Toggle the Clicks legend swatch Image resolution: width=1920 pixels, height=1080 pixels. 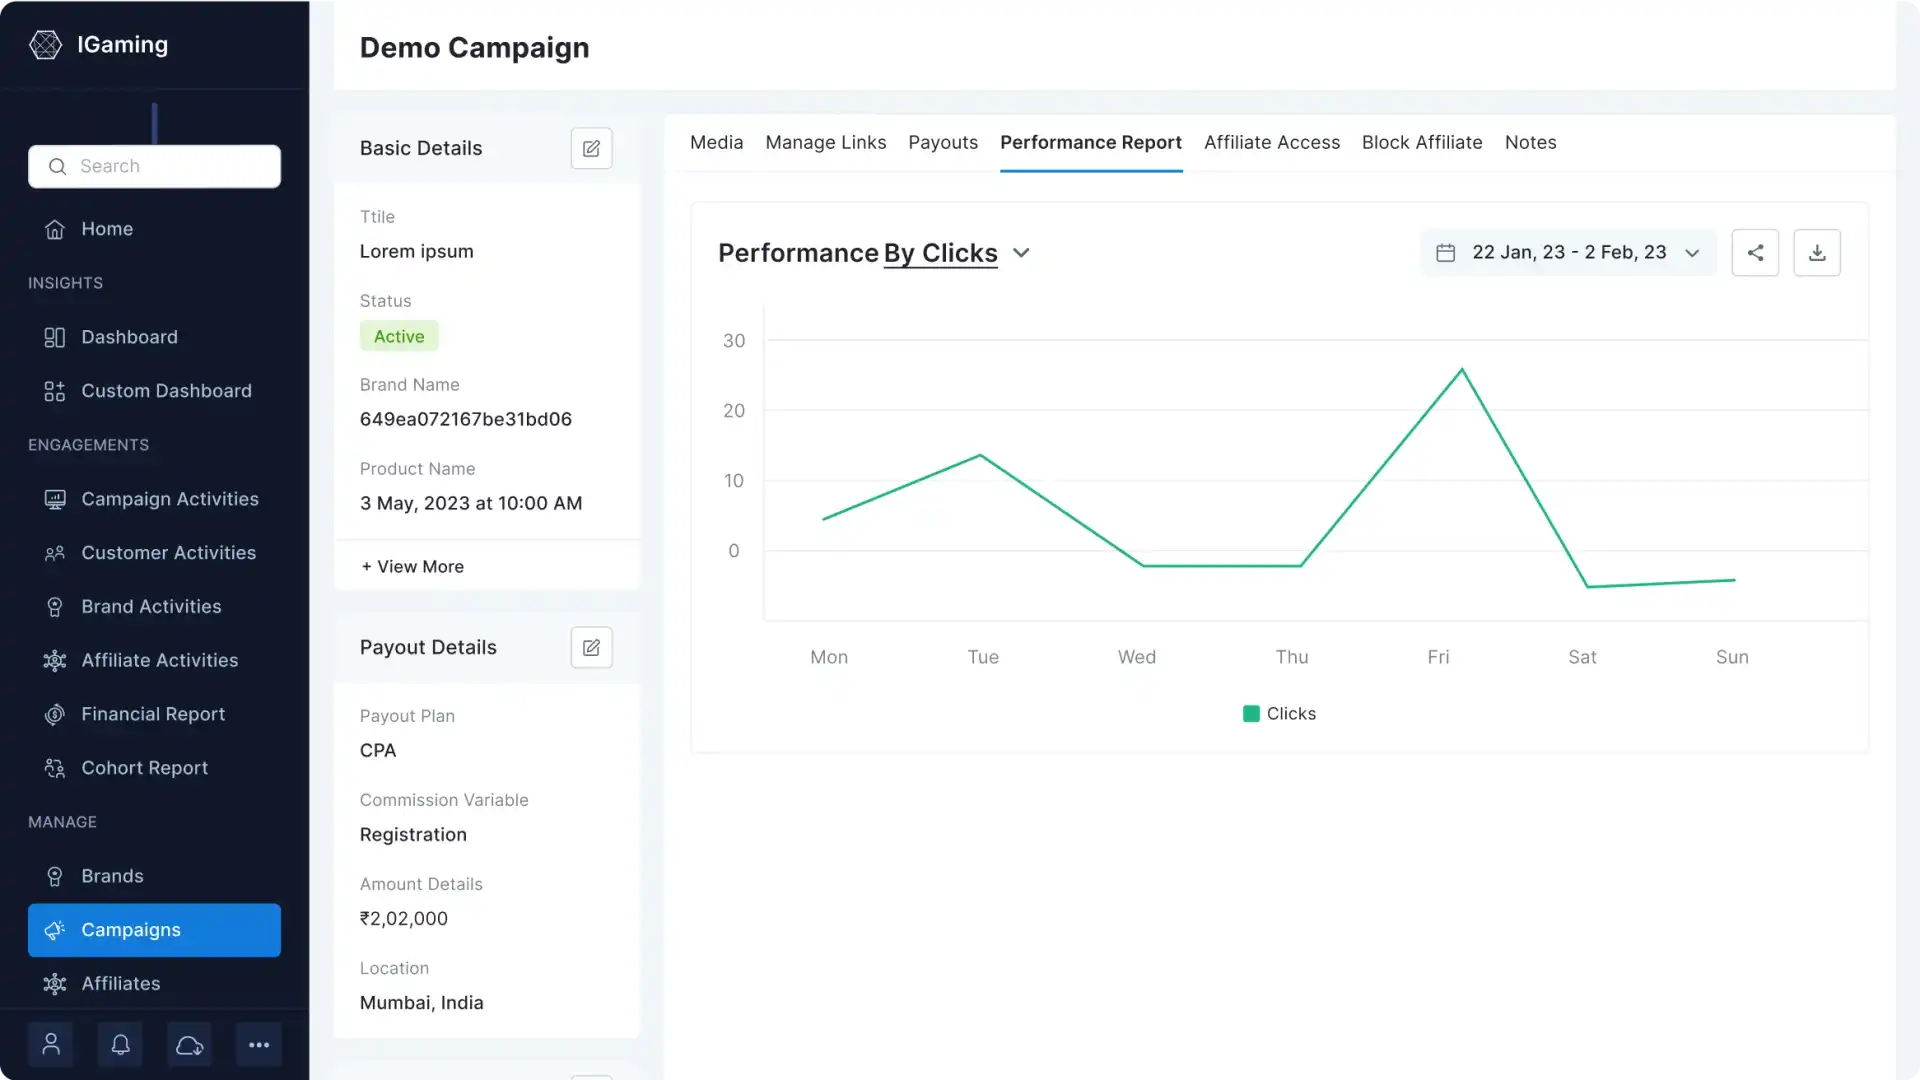click(1250, 714)
